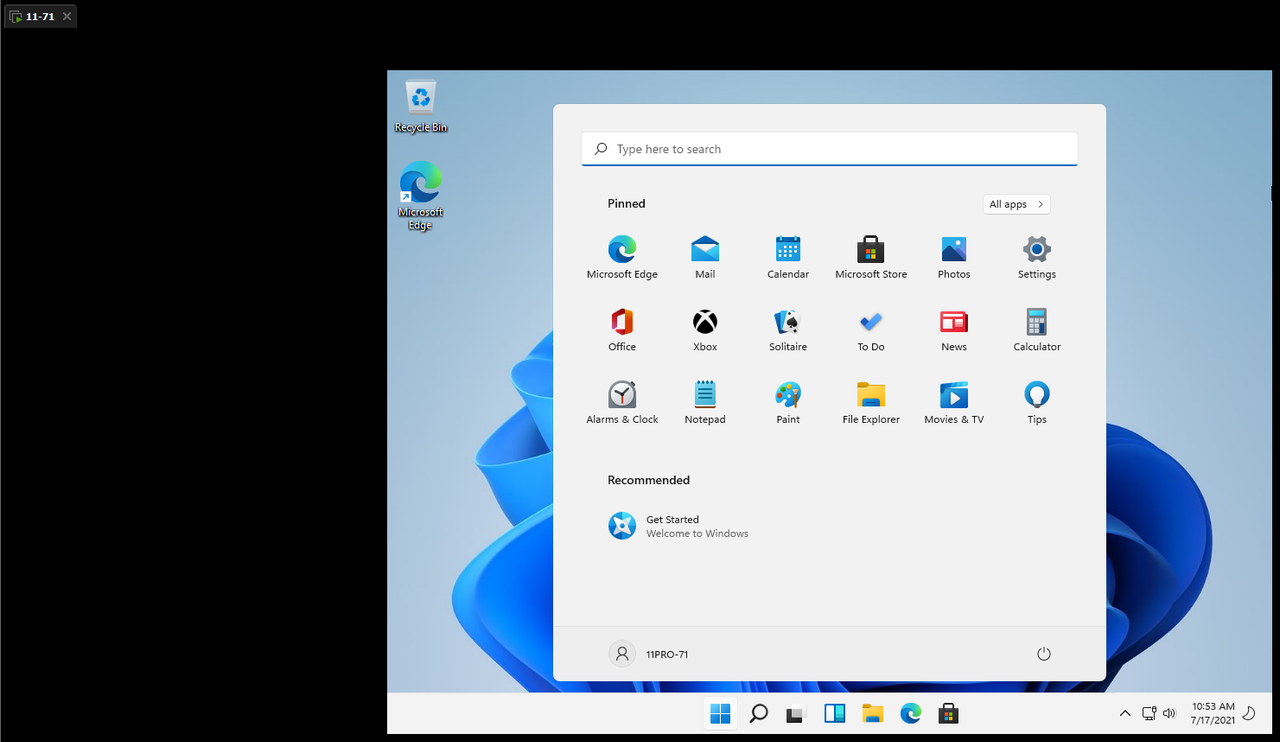Screen dimensions: 1280x742
Task: Launch the Mail app
Action: [x=705, y=257]
